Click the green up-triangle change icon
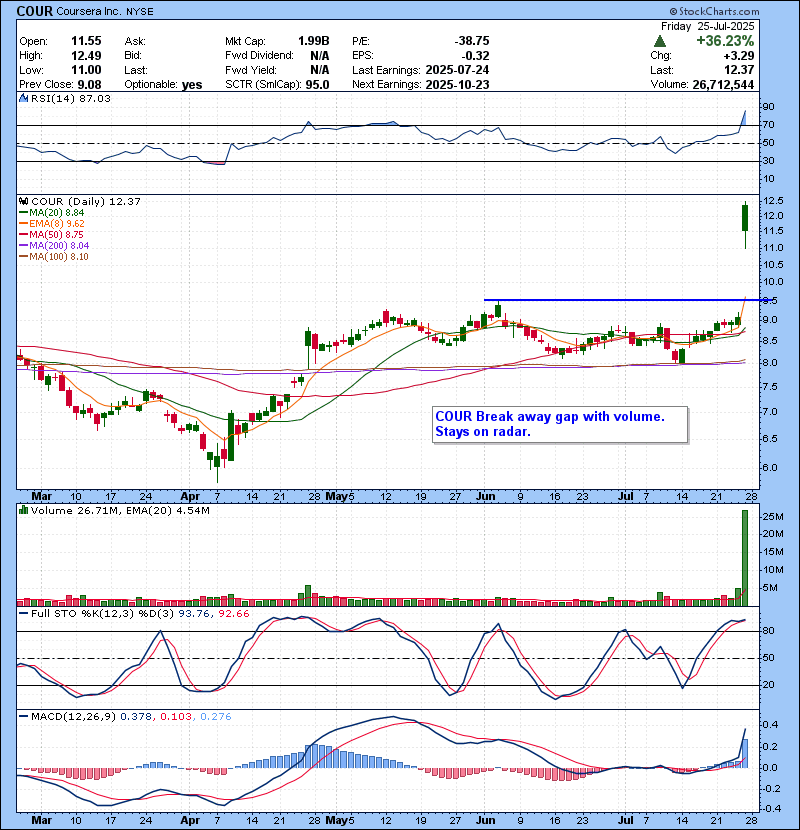800x830 pixels. click(x=659, y=41)
